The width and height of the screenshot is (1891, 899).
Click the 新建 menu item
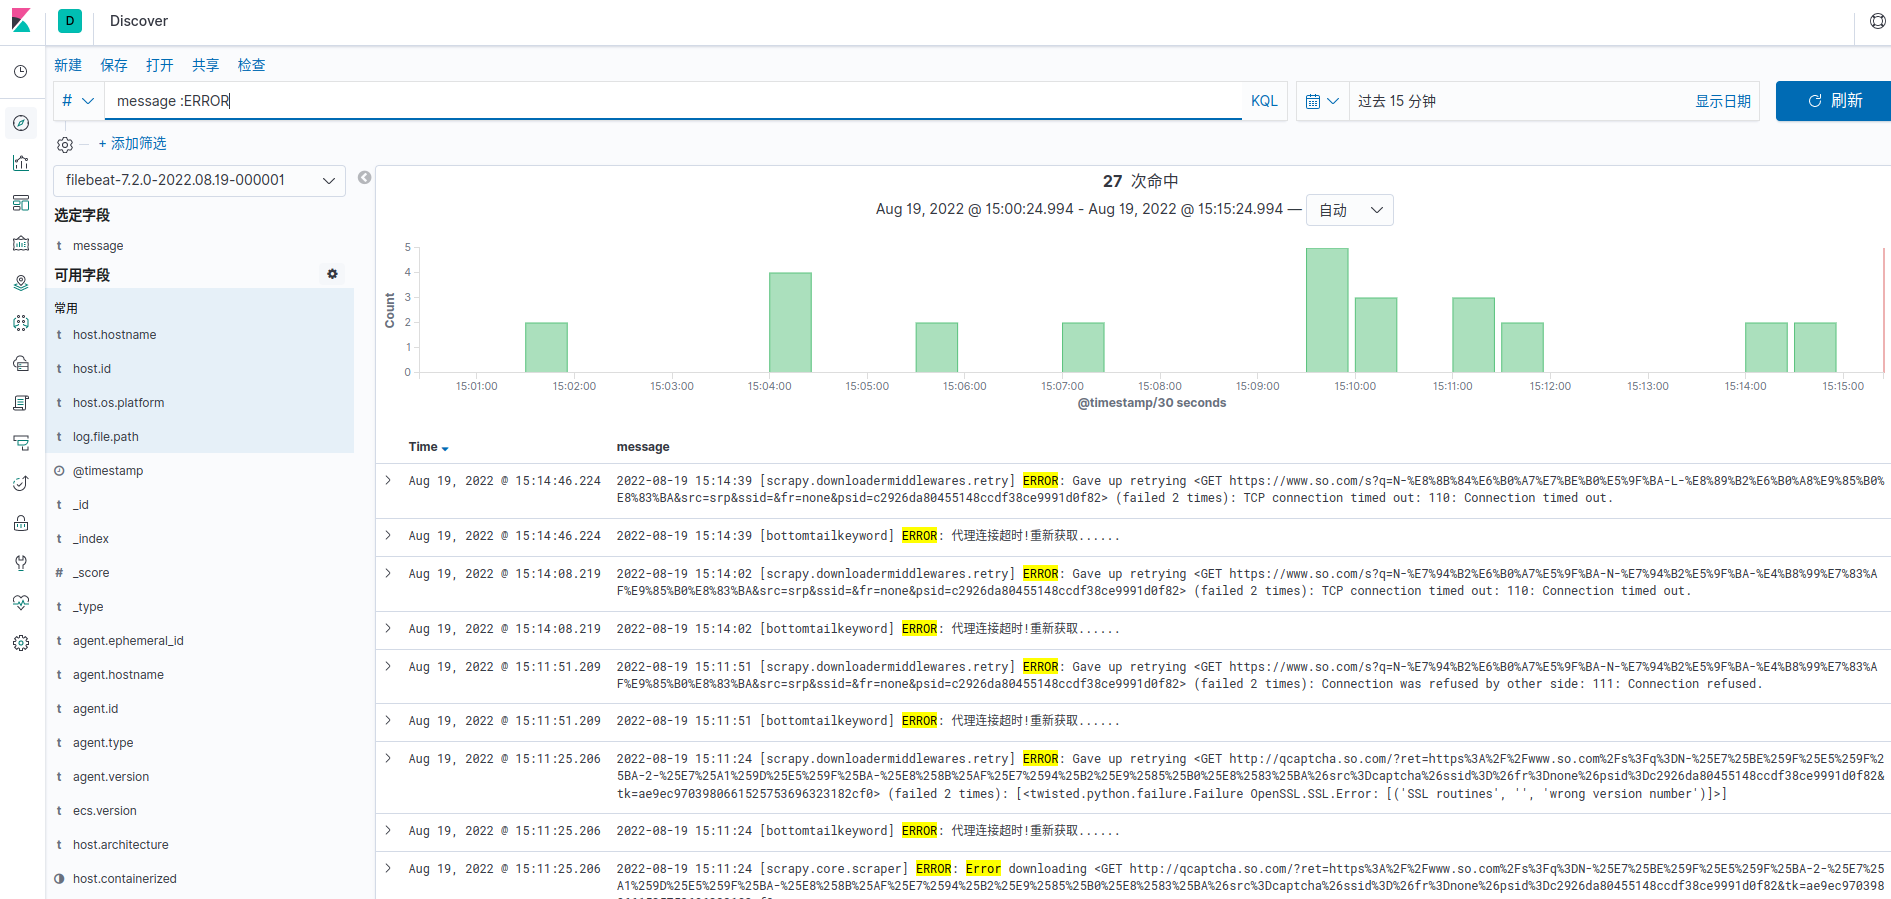coord(68,65)
